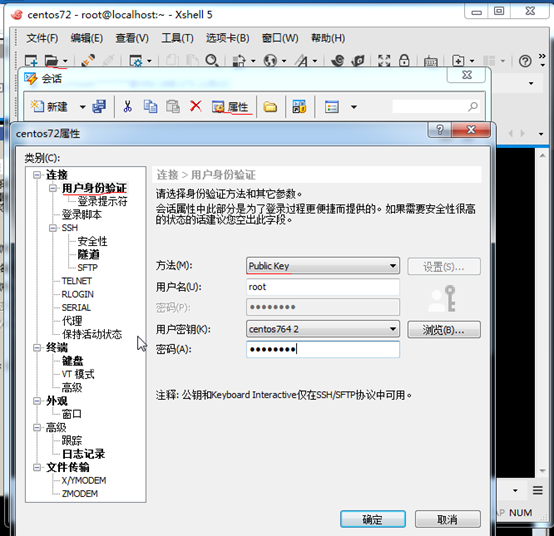The image size is (554, 536).
Task: Click the 属性 properties button in sessions toolbar
Action: (231, 107)
